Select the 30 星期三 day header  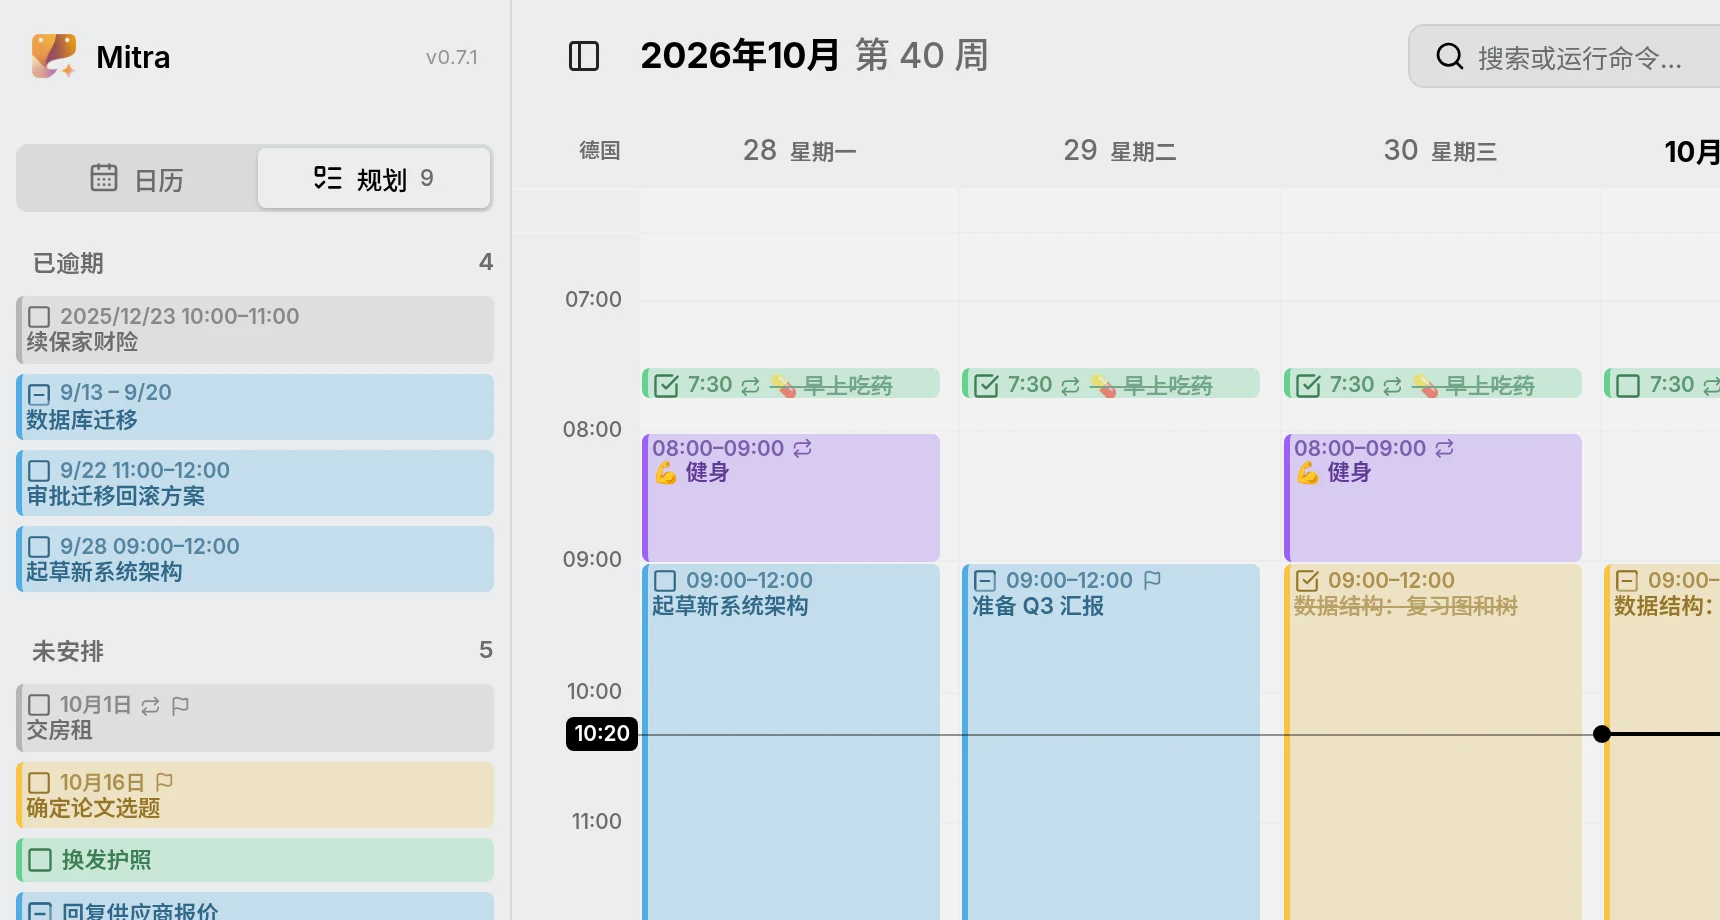point(1440,151)
